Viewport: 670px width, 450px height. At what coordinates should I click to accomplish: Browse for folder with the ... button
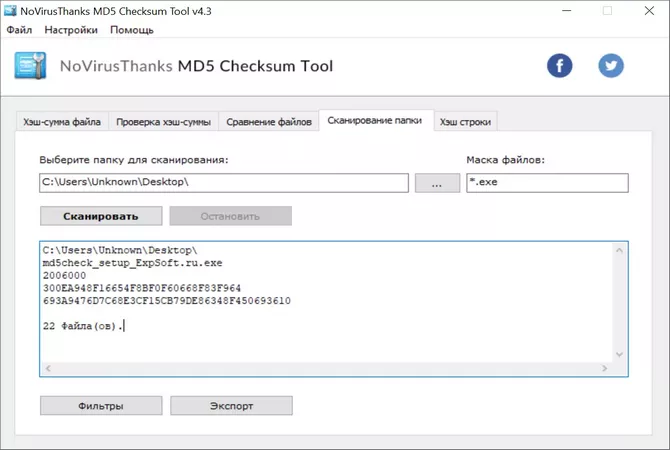tap(437, 183)
